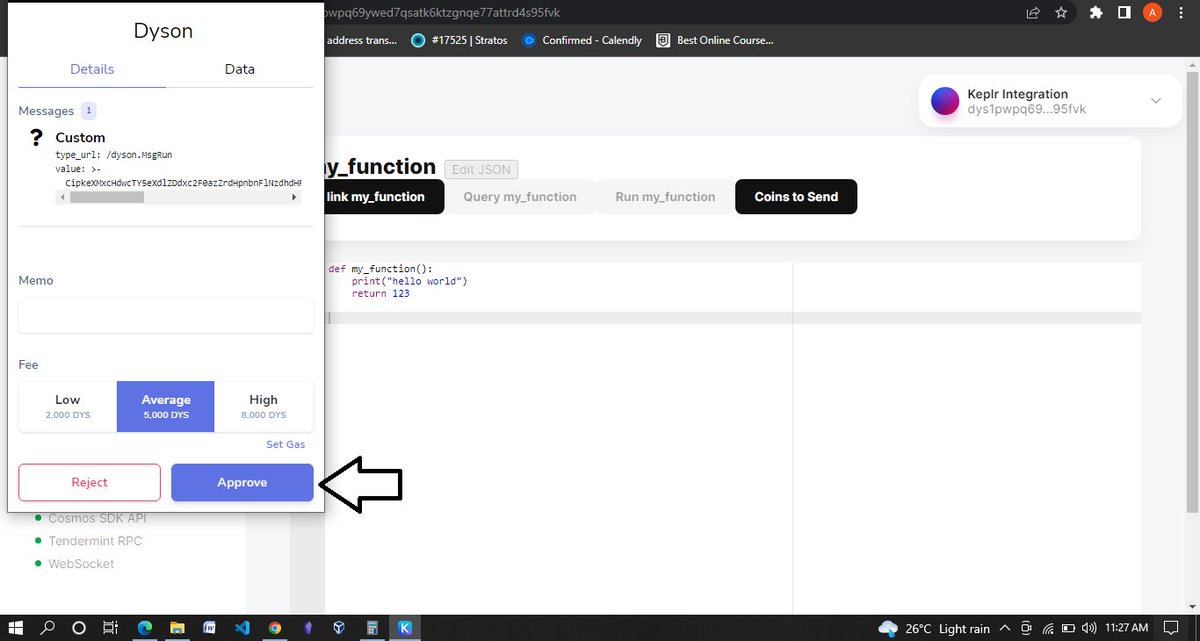Open Word from the taskbar

click(x=210, y=628)
